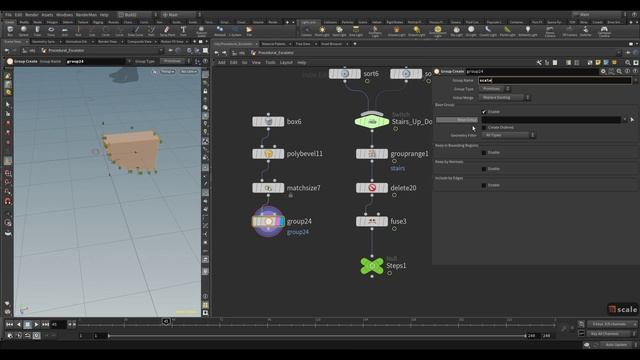640x360 pixels.
Task: Enable Include by Edges checkbox
Action: coord(484,185)
